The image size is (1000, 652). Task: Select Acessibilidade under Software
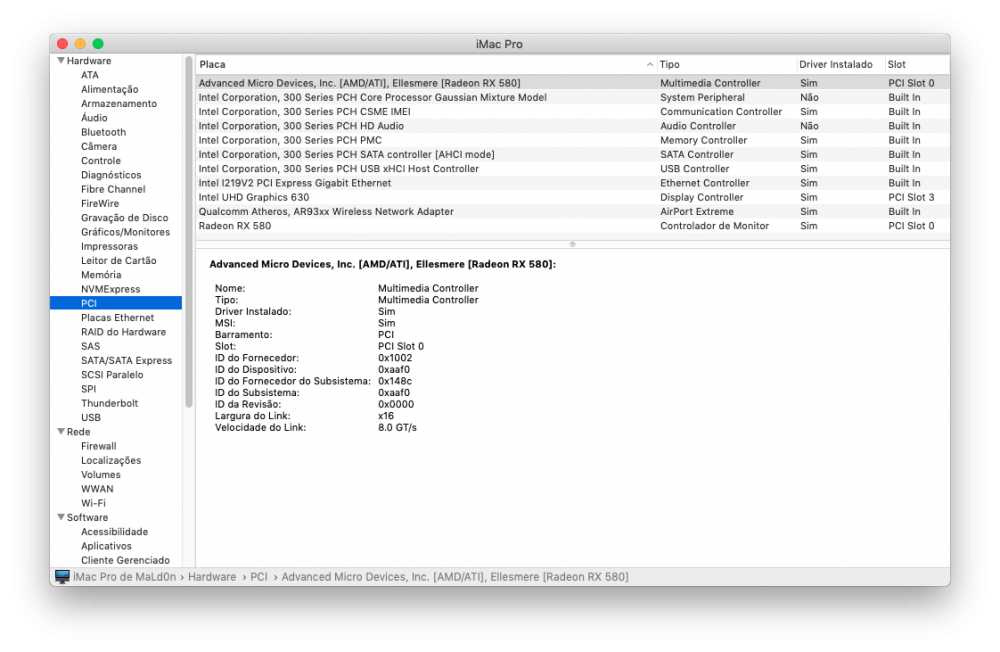tap(114, 531)
